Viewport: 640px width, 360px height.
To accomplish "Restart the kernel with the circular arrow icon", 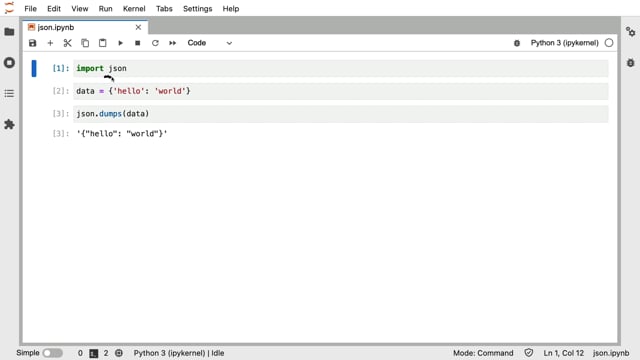I will [x=155, y=43].
